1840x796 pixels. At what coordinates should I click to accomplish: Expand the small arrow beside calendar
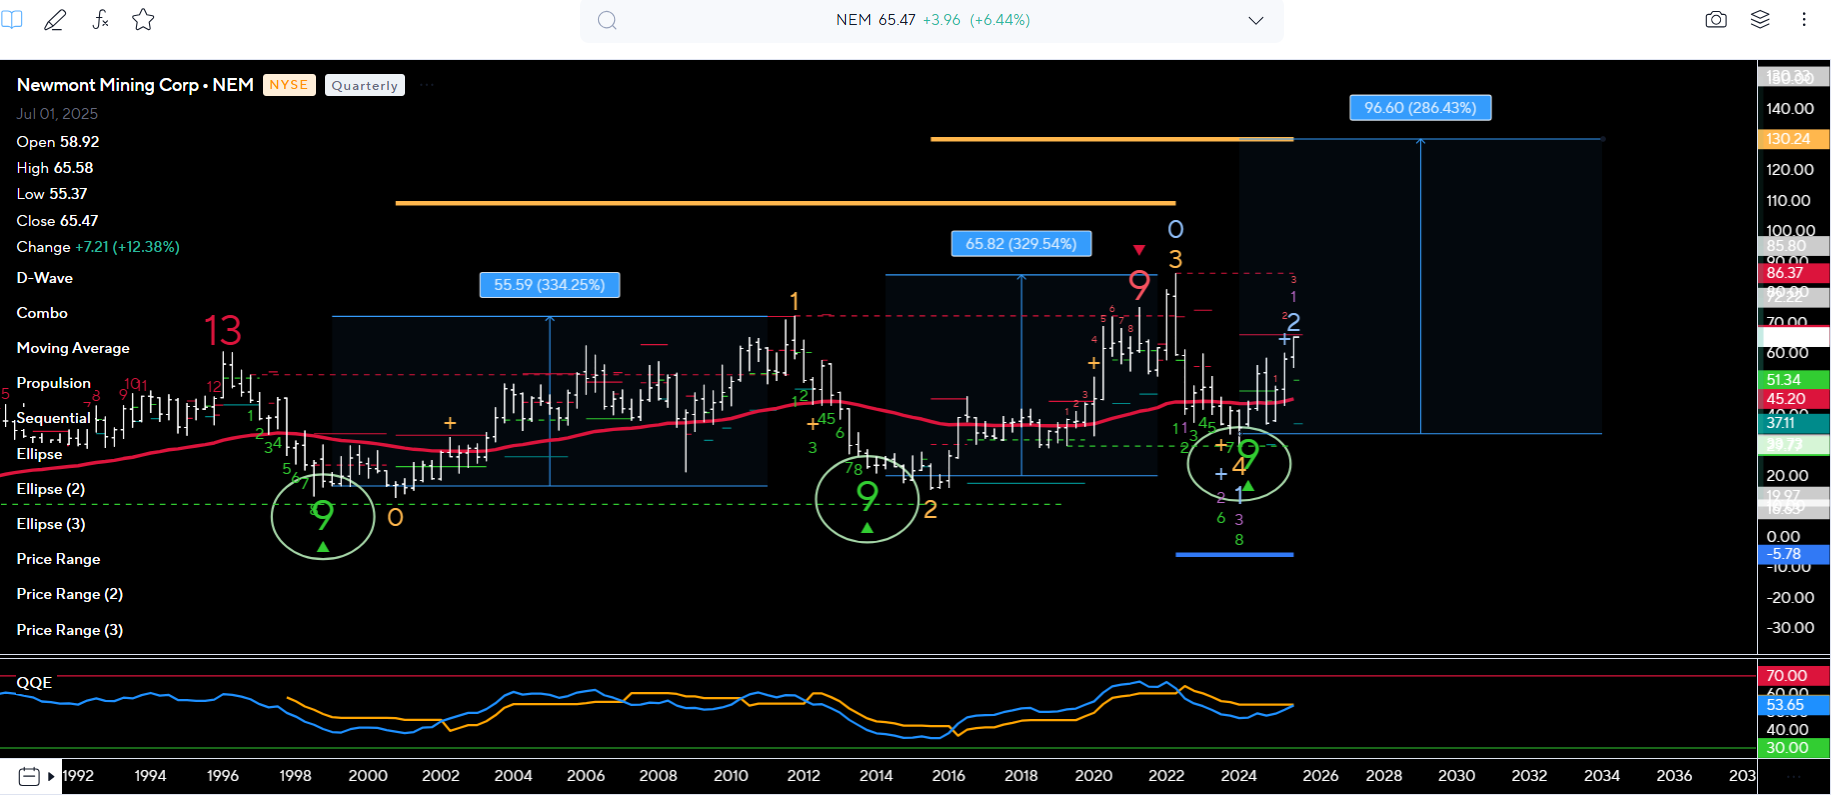coord(51,776)
